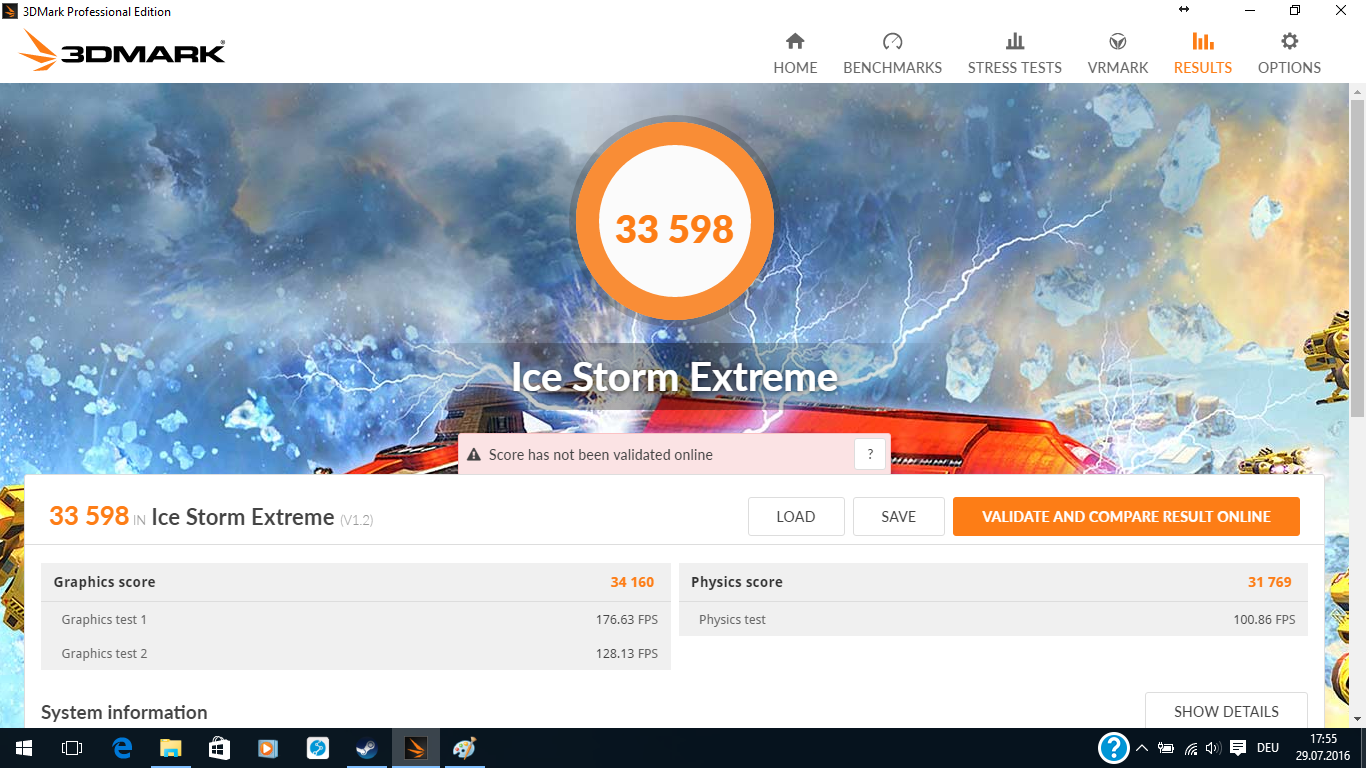This screenshot has width=1366, height=768.
Task: Click the 3DMark taskbar icon
Action: pyautogui.click(x=415, y=748)
